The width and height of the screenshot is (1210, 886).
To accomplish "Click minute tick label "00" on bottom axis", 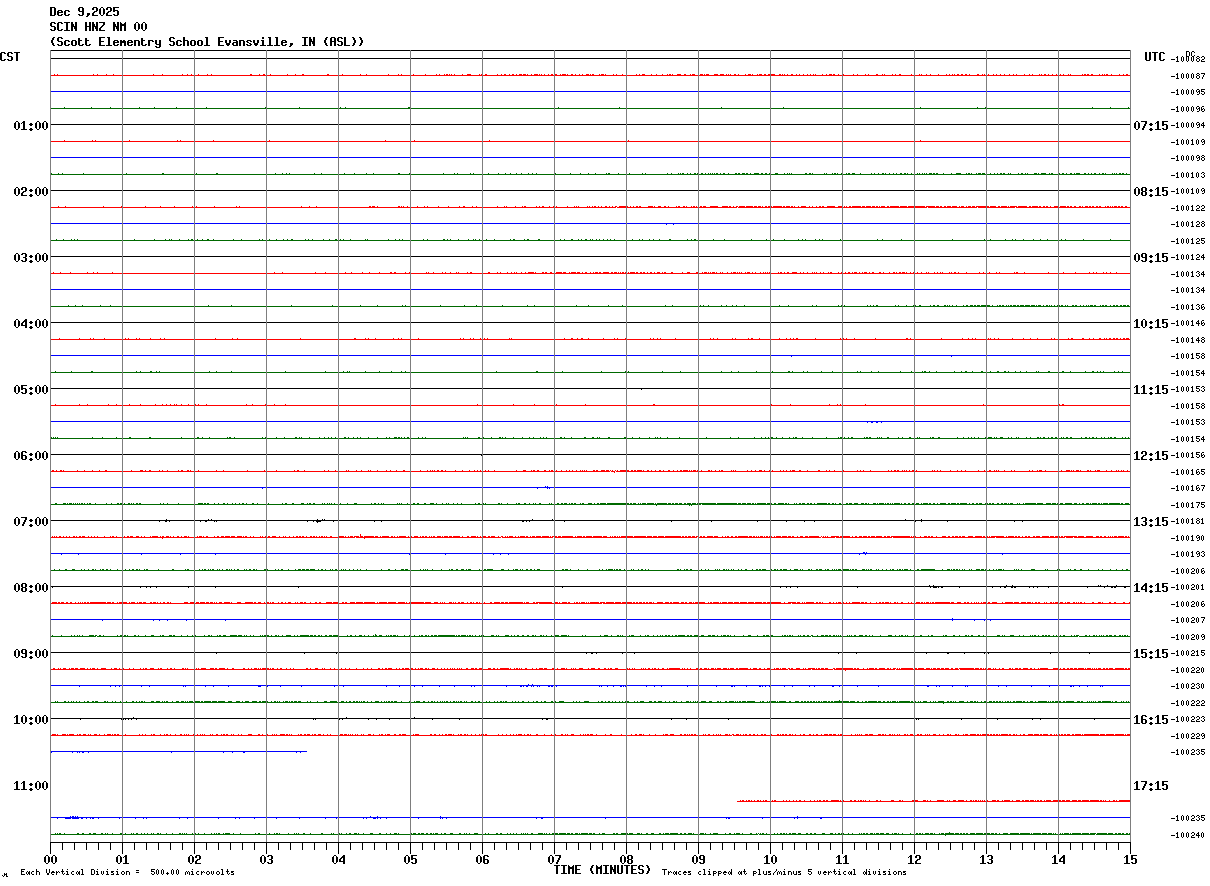I will 50,860.
